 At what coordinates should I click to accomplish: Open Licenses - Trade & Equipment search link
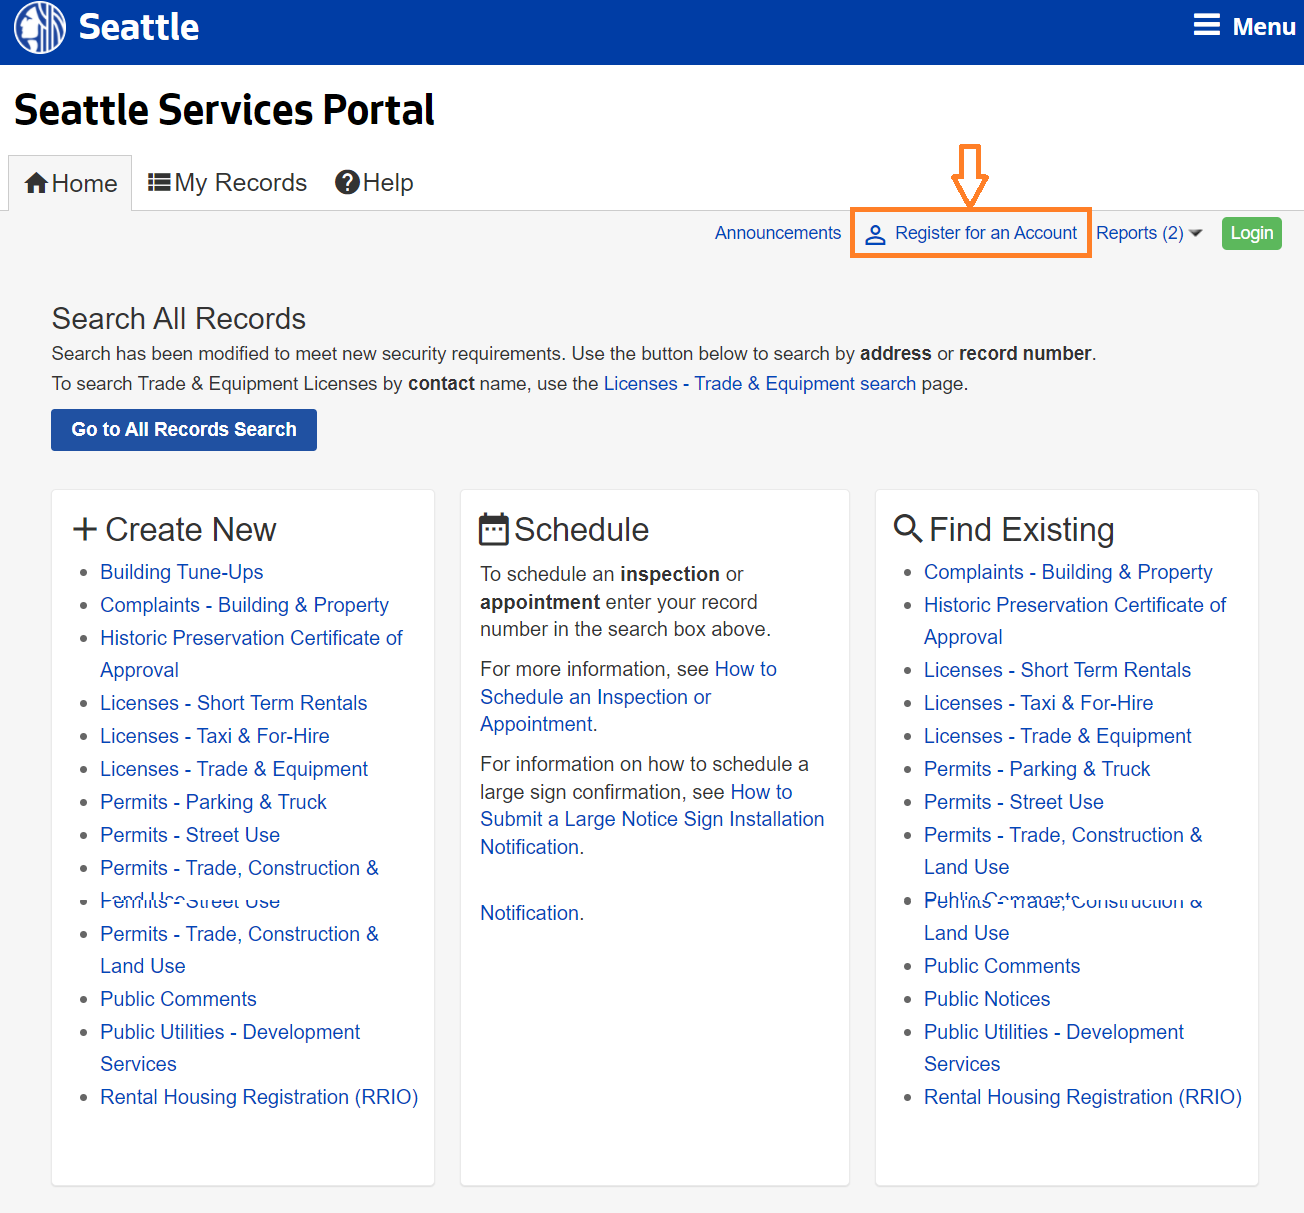point(760,384)
